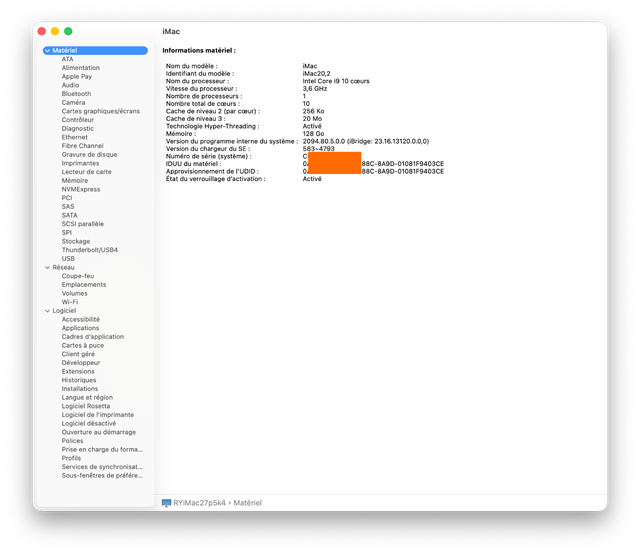Screen dimensions: 640x554
Task: Select Lecteur de carte
Action: tap(87, 172)
